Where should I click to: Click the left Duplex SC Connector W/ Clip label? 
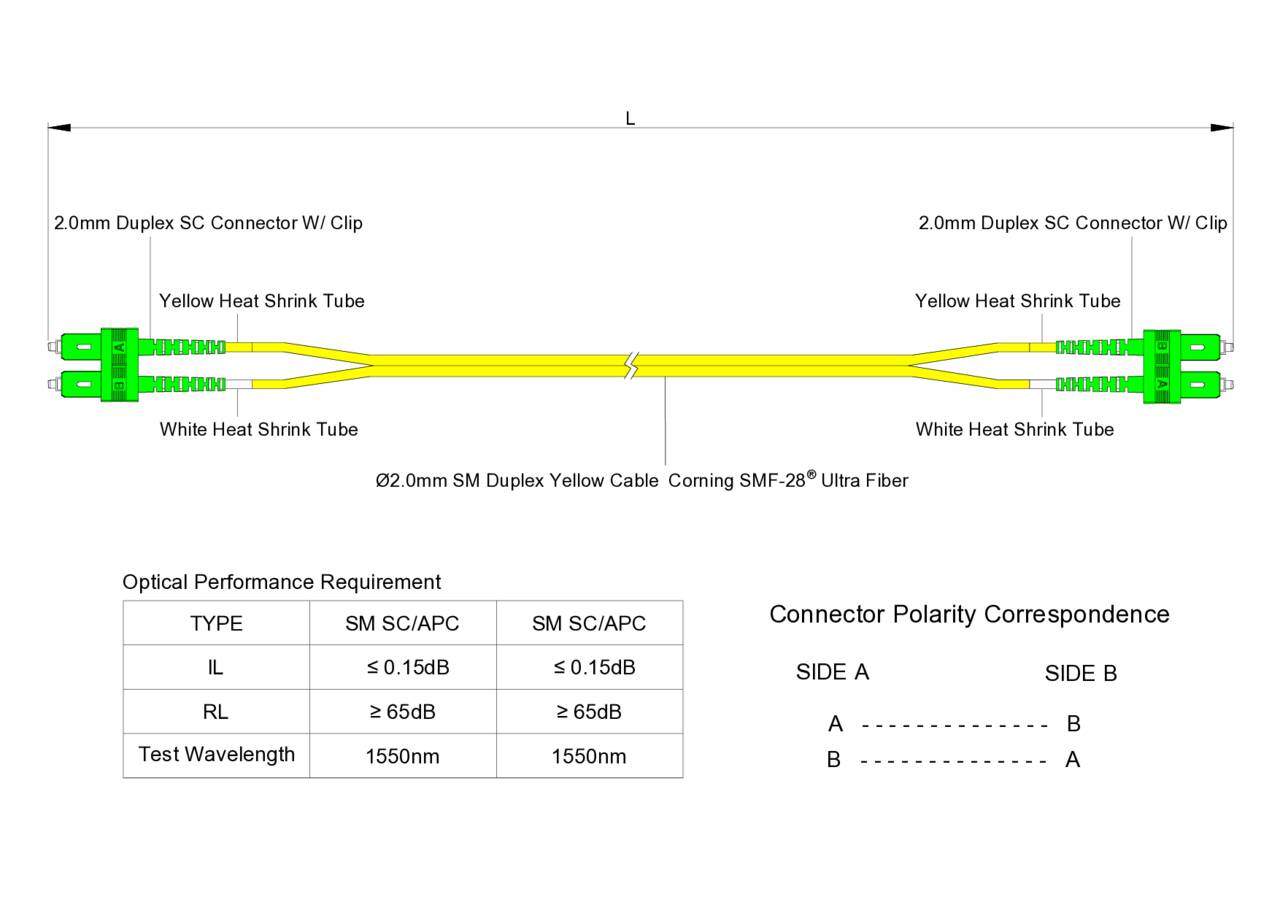(x=208, y=223)
